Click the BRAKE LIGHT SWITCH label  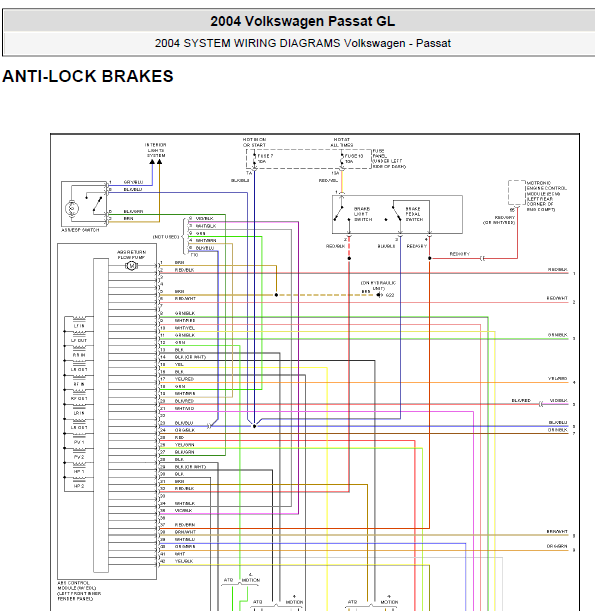(362, 214)
